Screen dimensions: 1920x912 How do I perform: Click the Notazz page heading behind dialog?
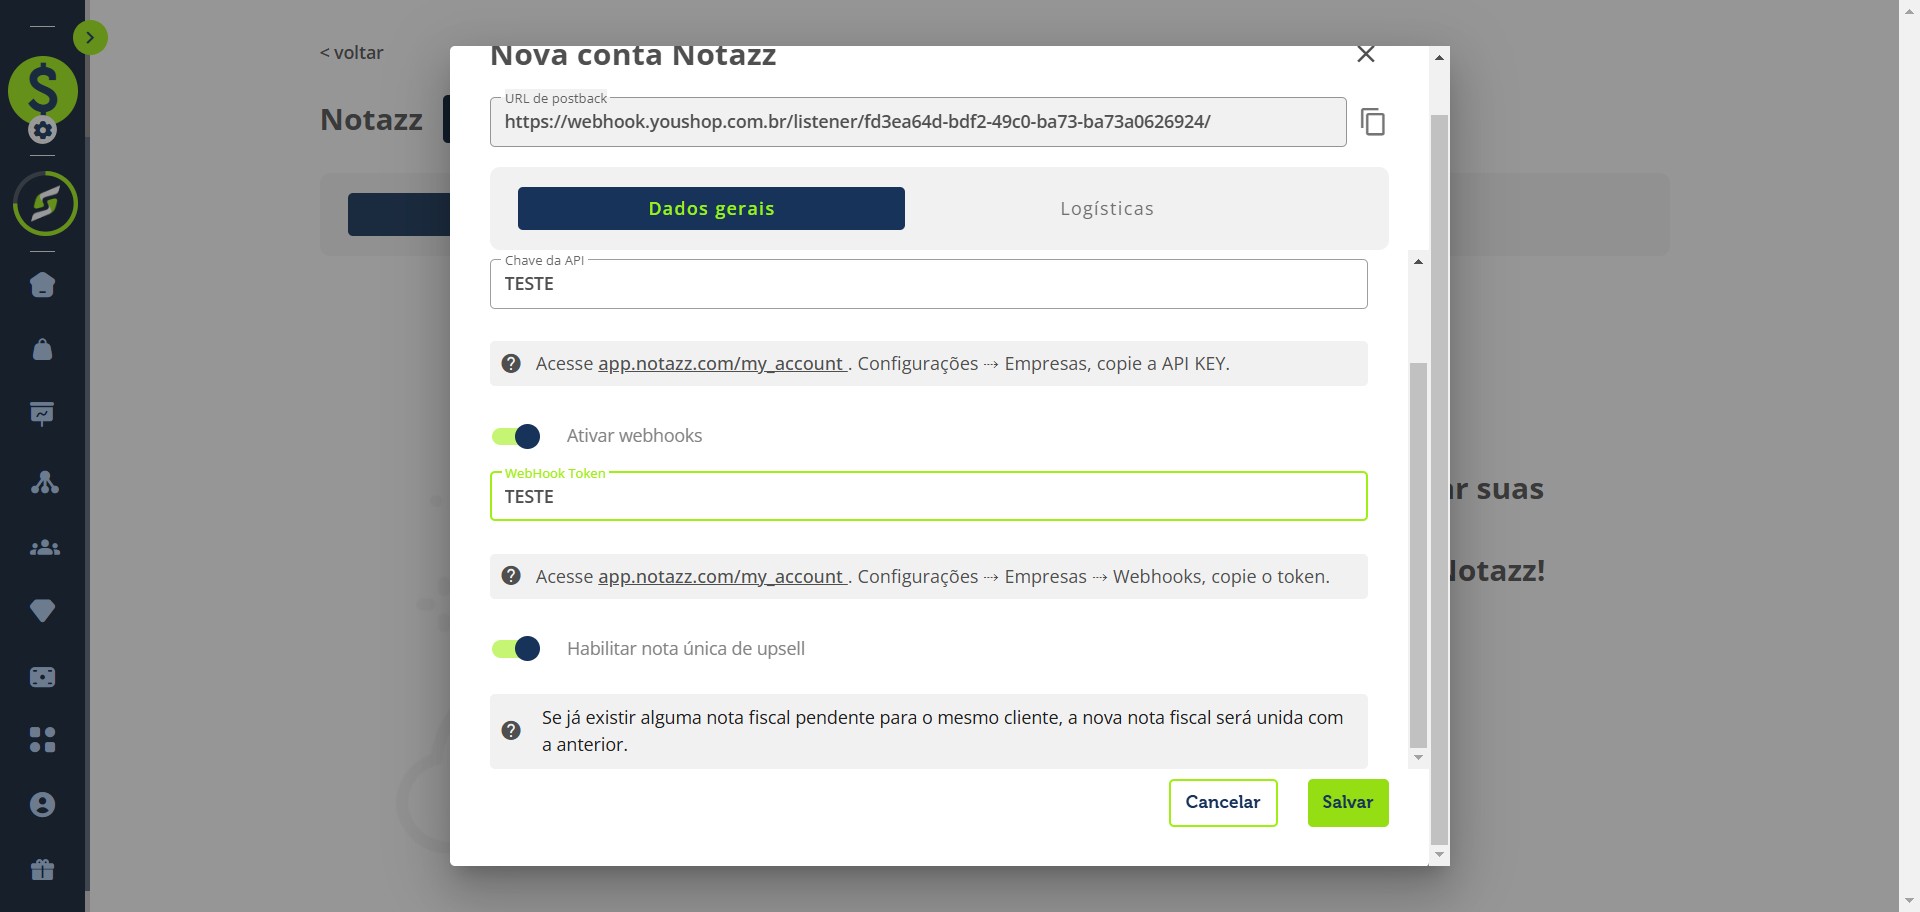[x=371, y=120]
